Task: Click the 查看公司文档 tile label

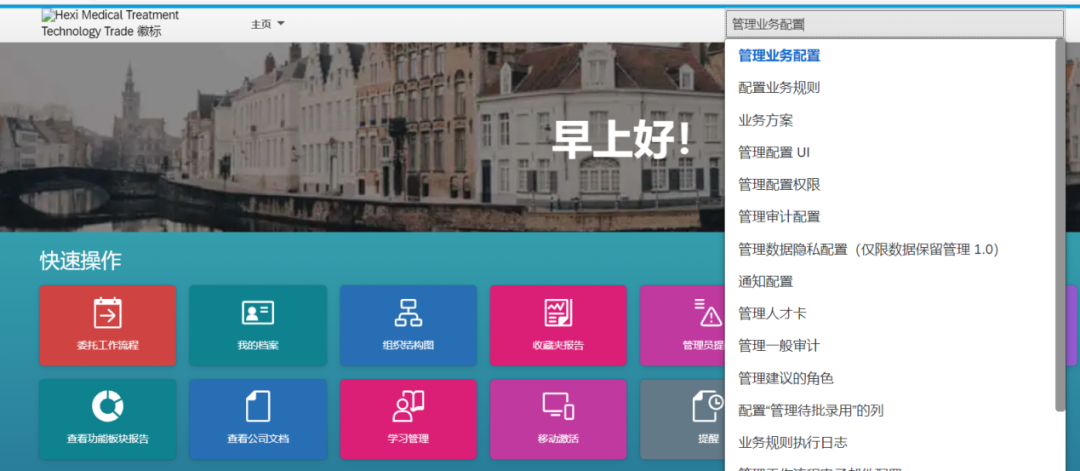Action: pos(258,439)
